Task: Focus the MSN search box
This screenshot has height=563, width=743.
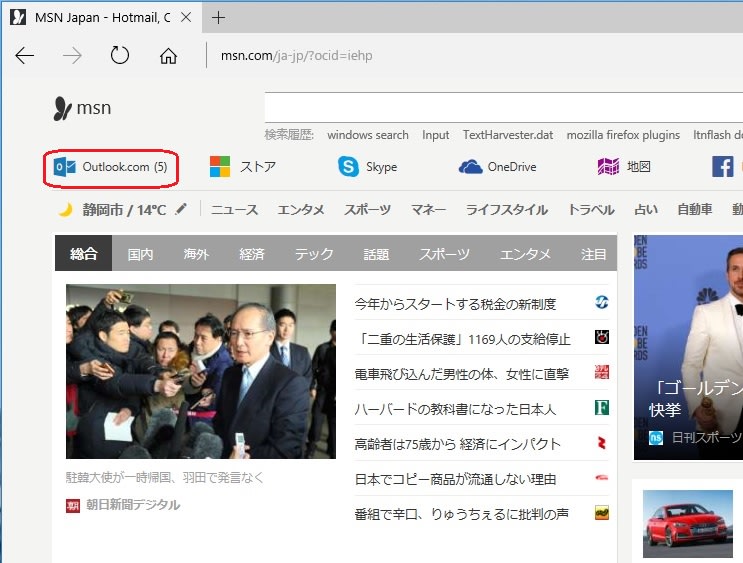Action: pos(503,108)
